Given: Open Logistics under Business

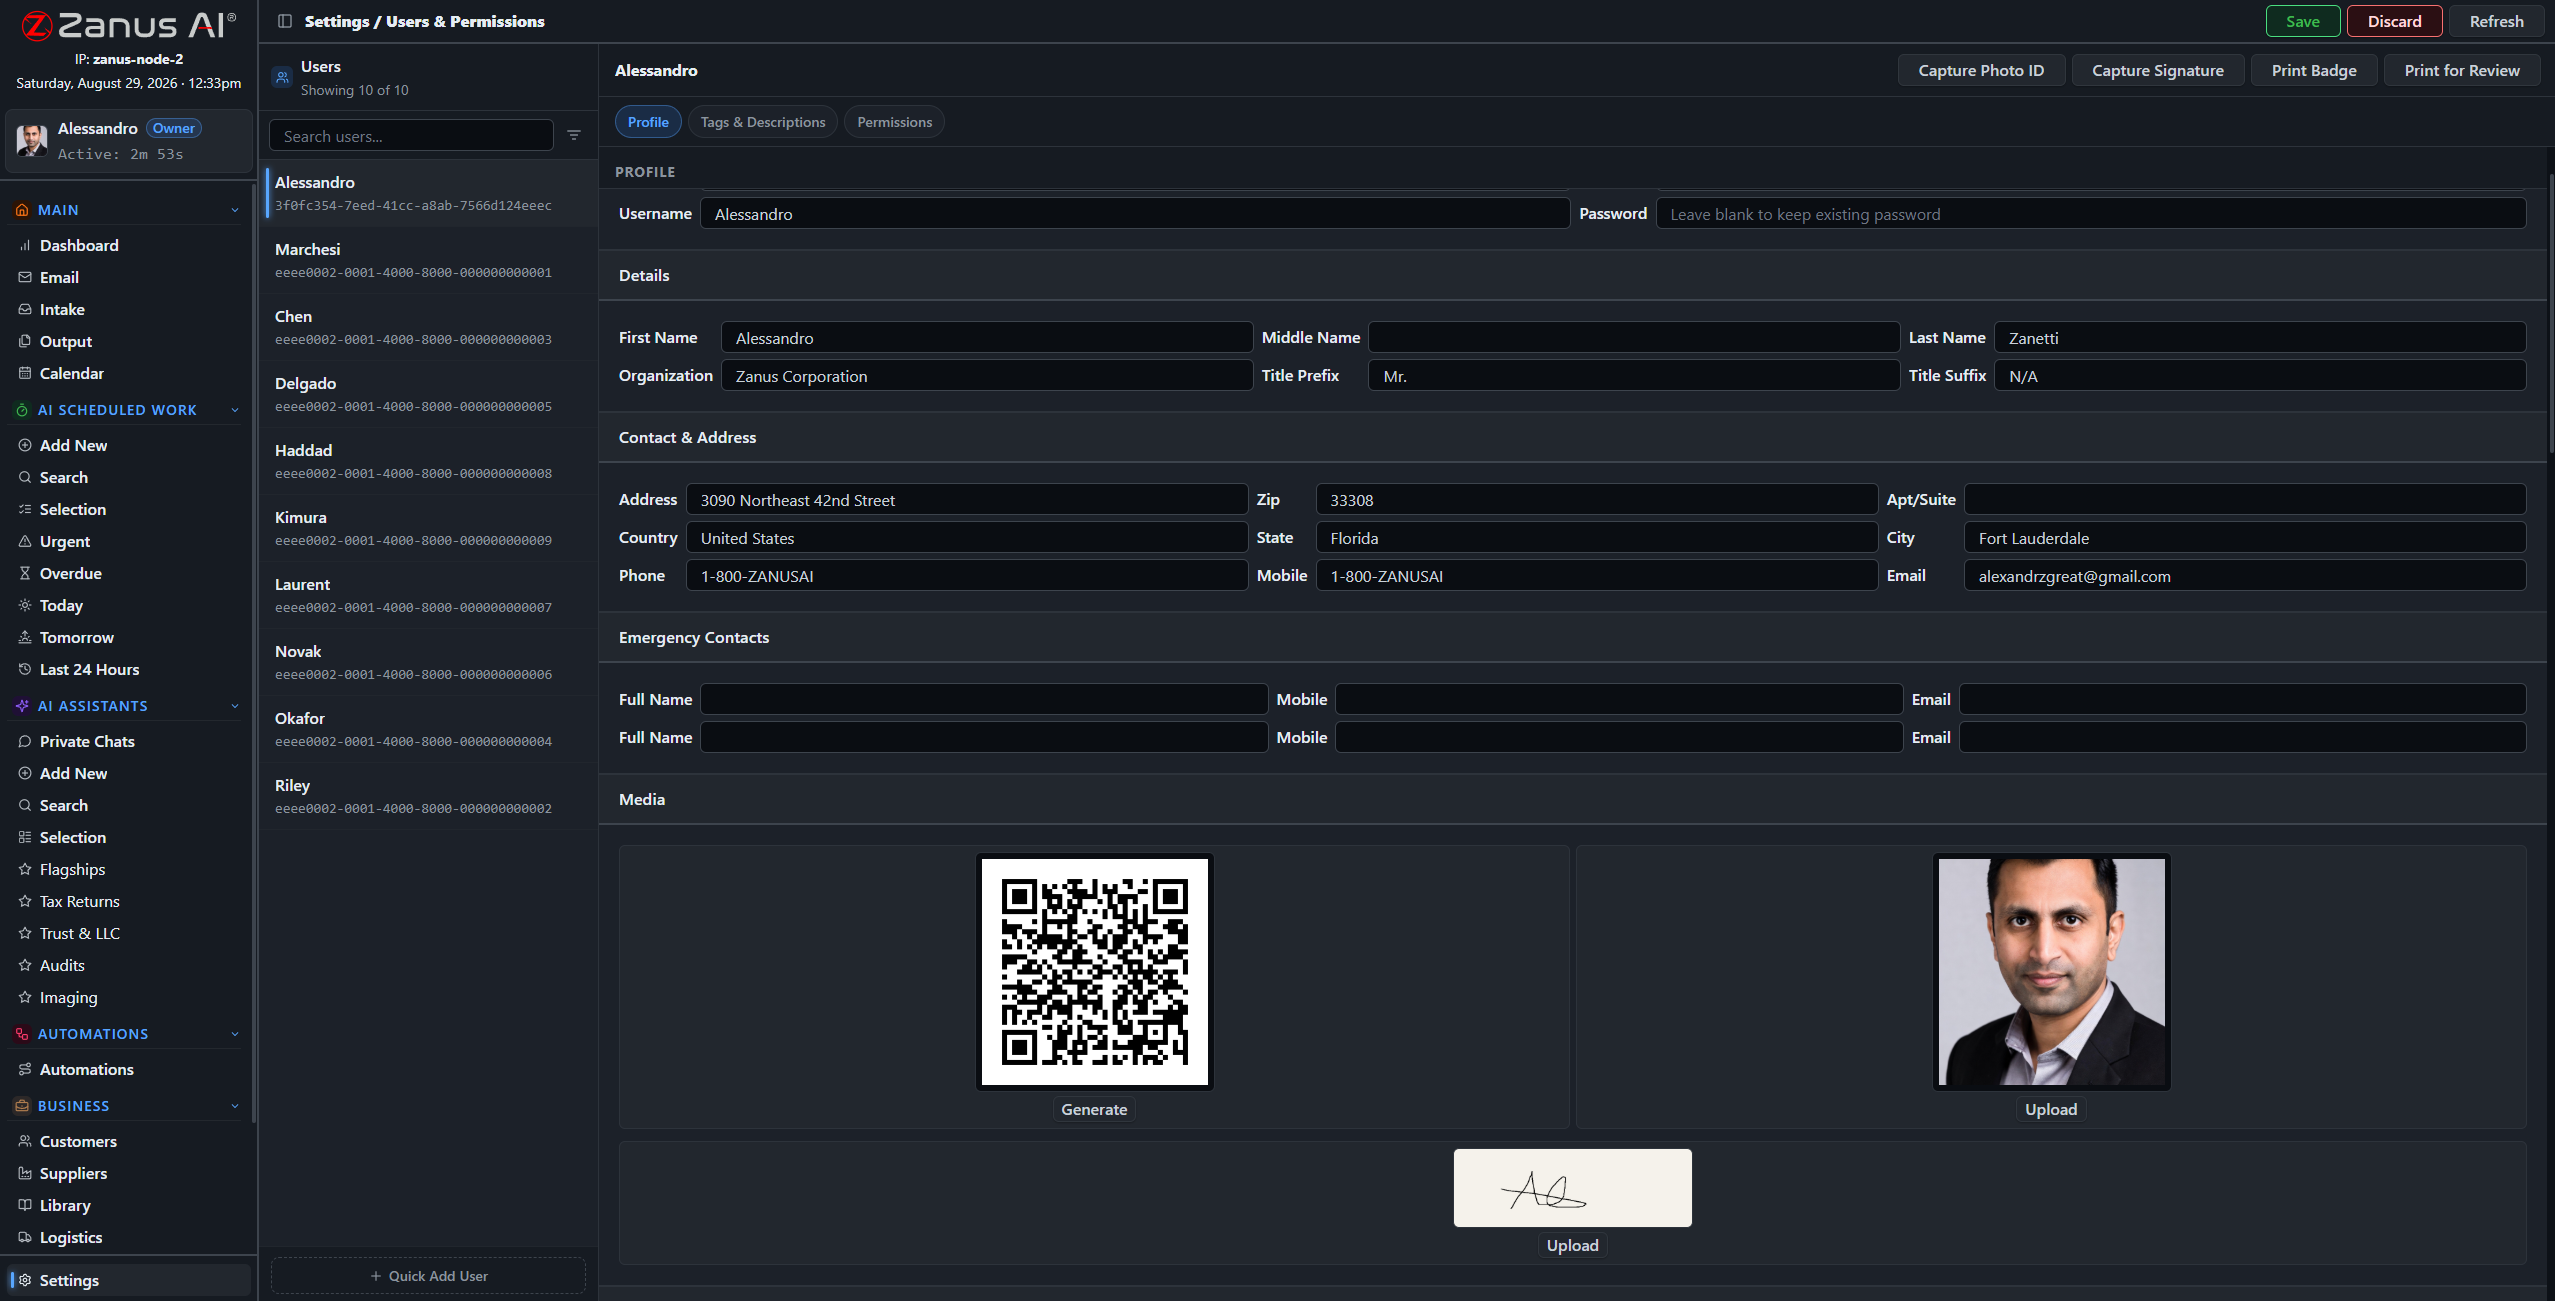Looking at the screenshot, I should tap(71, 1237).
